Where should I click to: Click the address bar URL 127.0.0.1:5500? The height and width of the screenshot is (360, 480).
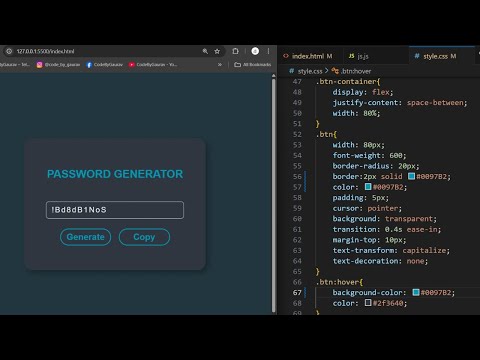point(45,51)
